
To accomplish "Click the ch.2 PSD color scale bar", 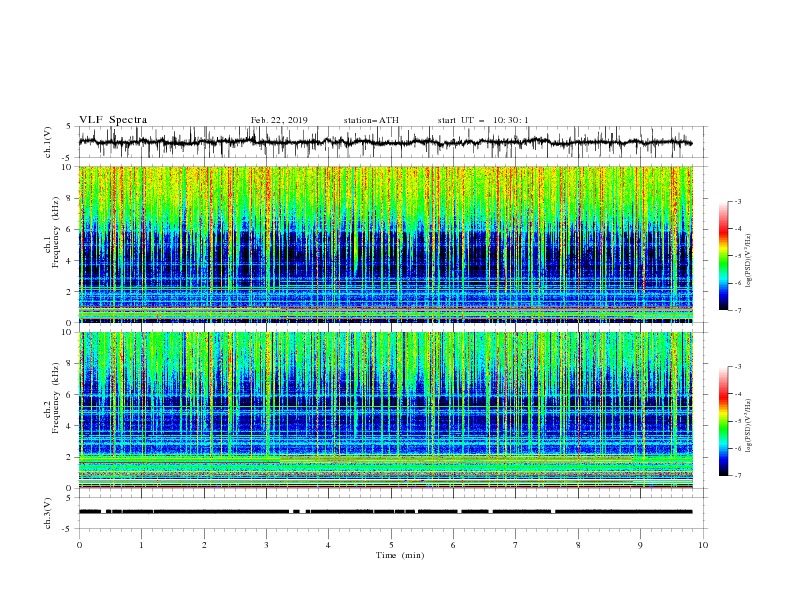I will pos(724,421).
